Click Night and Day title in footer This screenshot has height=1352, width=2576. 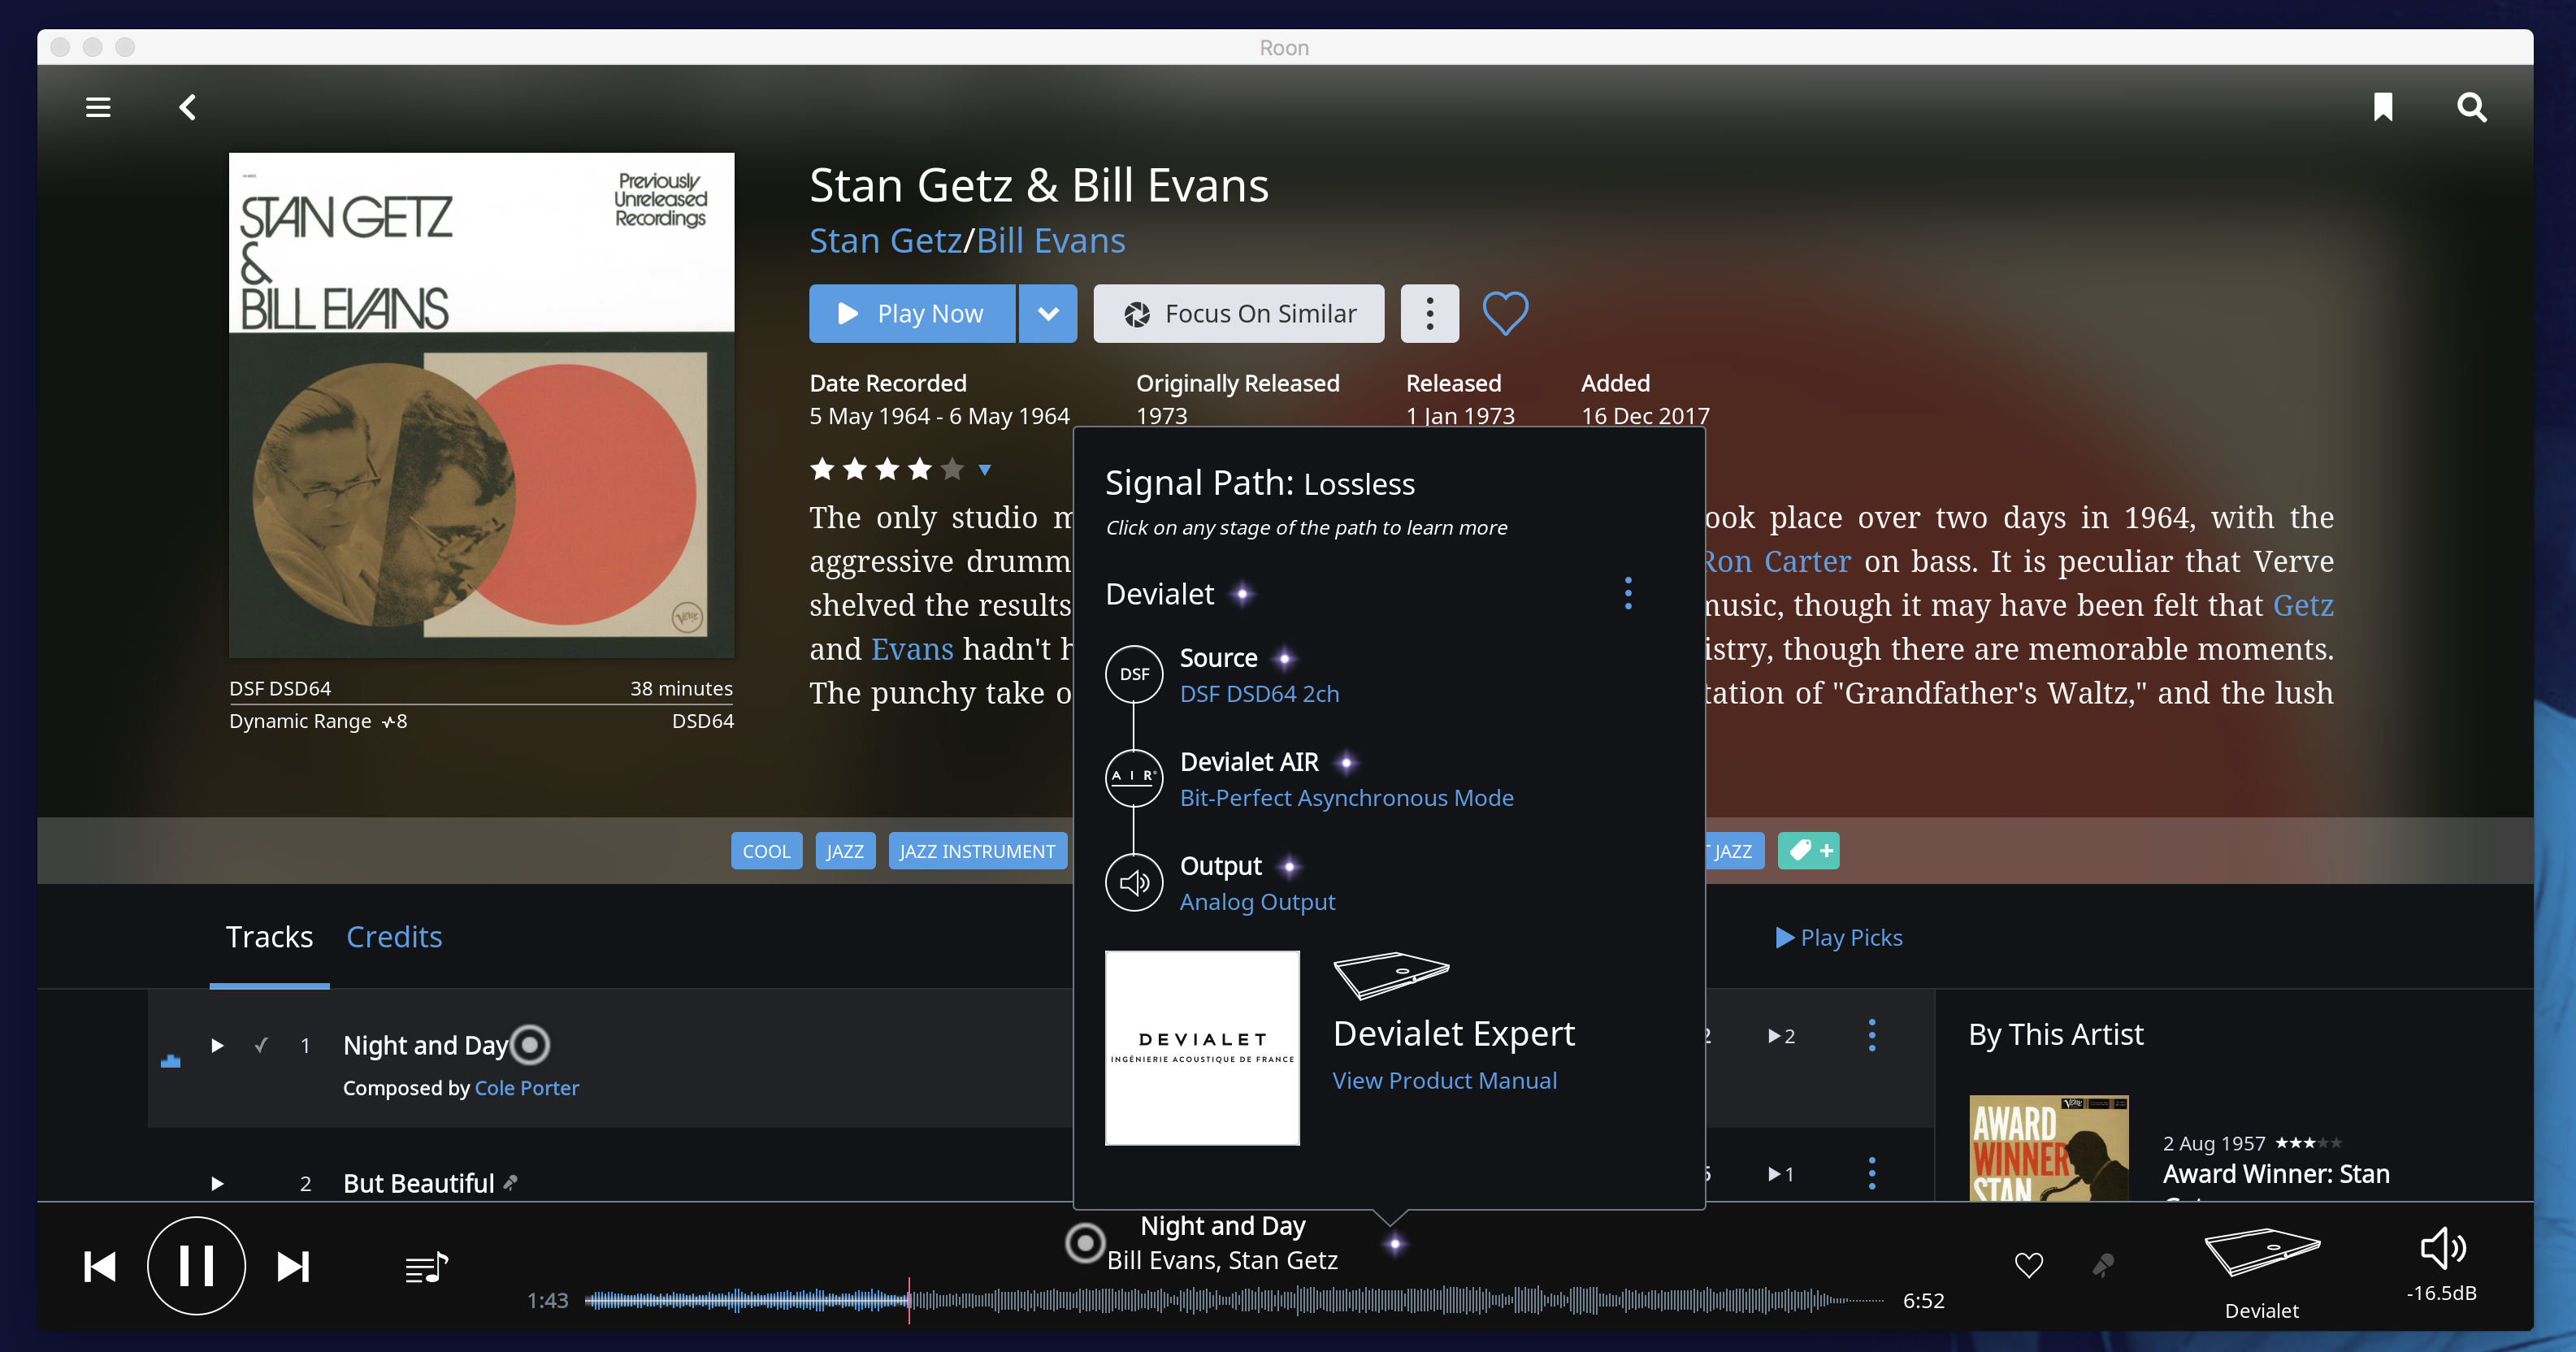tap(1223, 1226)
